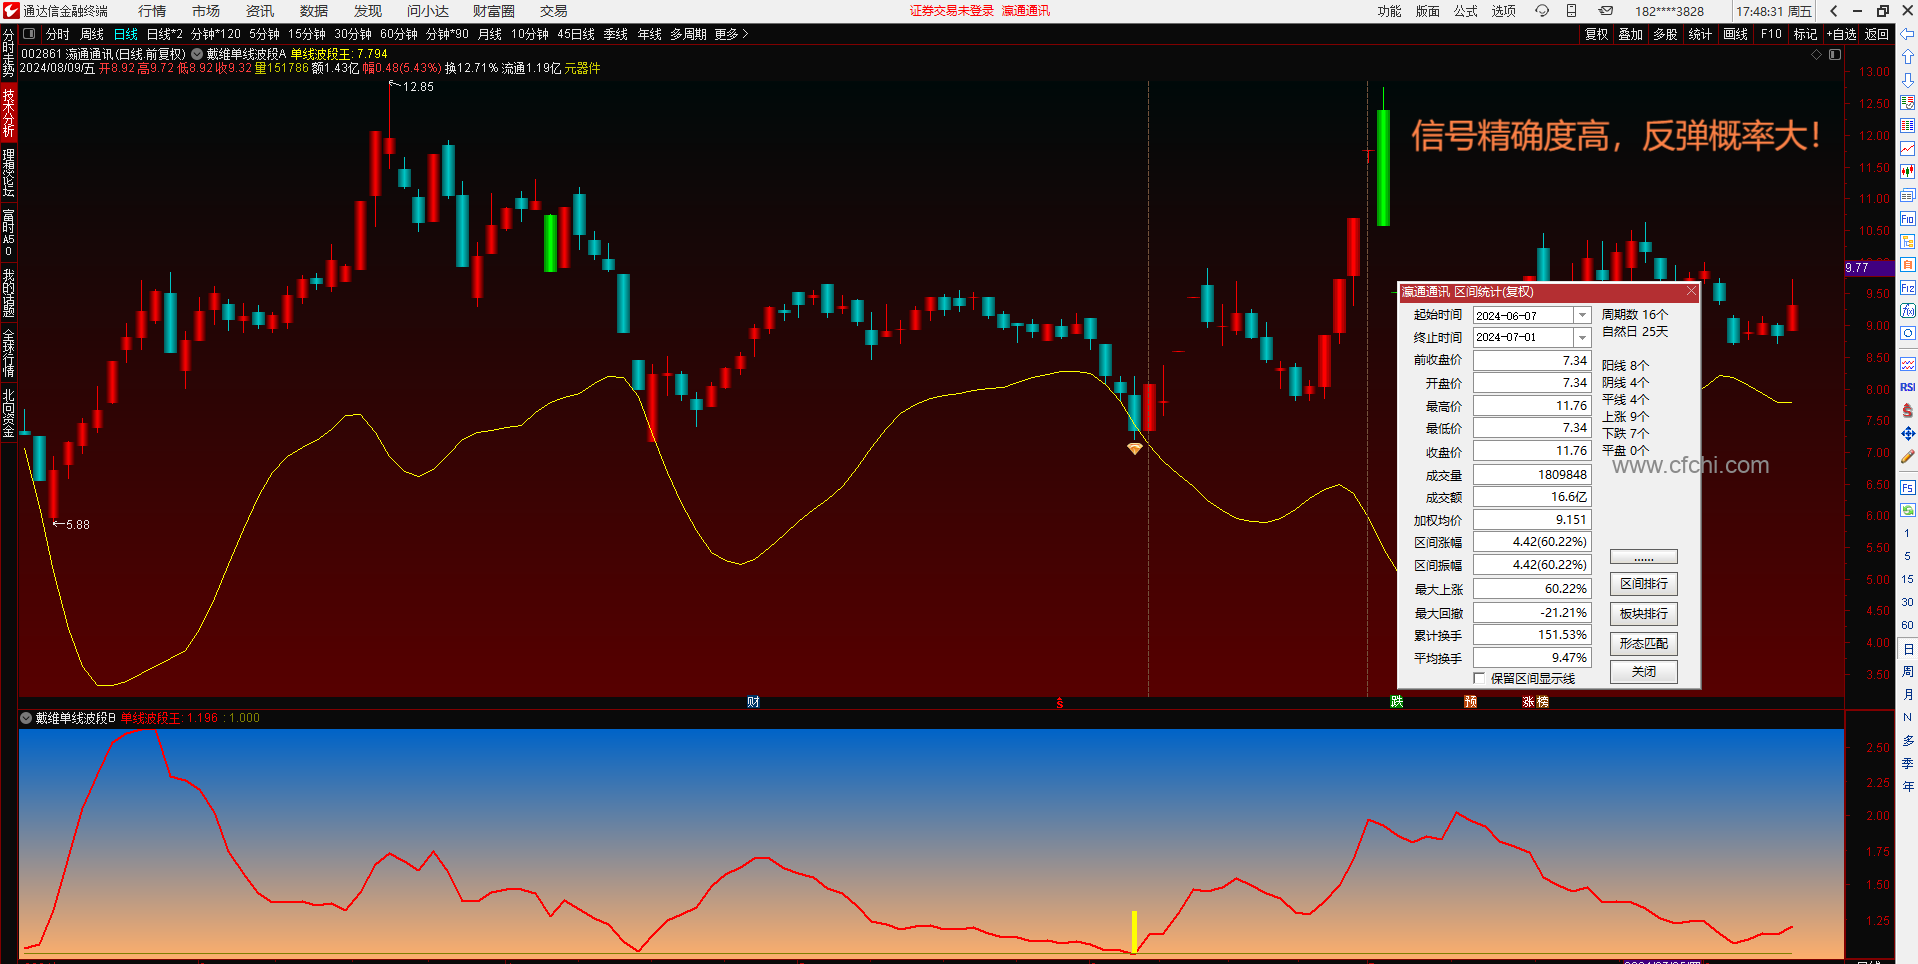Click 区间涨幅 value field

tap(1531, 542)
